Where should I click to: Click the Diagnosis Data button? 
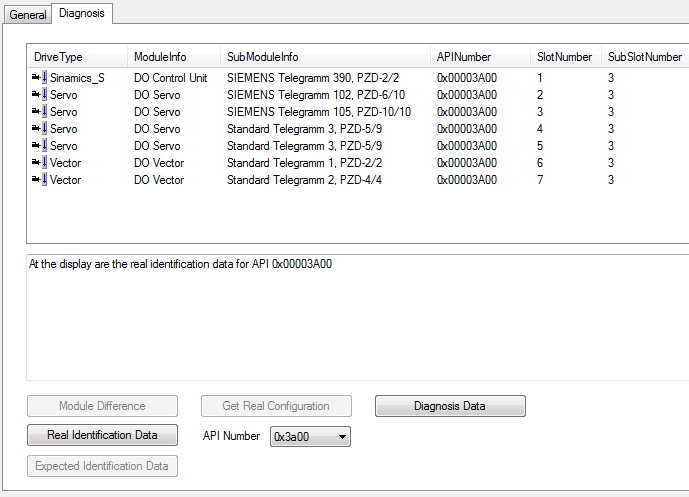(450, 406)
